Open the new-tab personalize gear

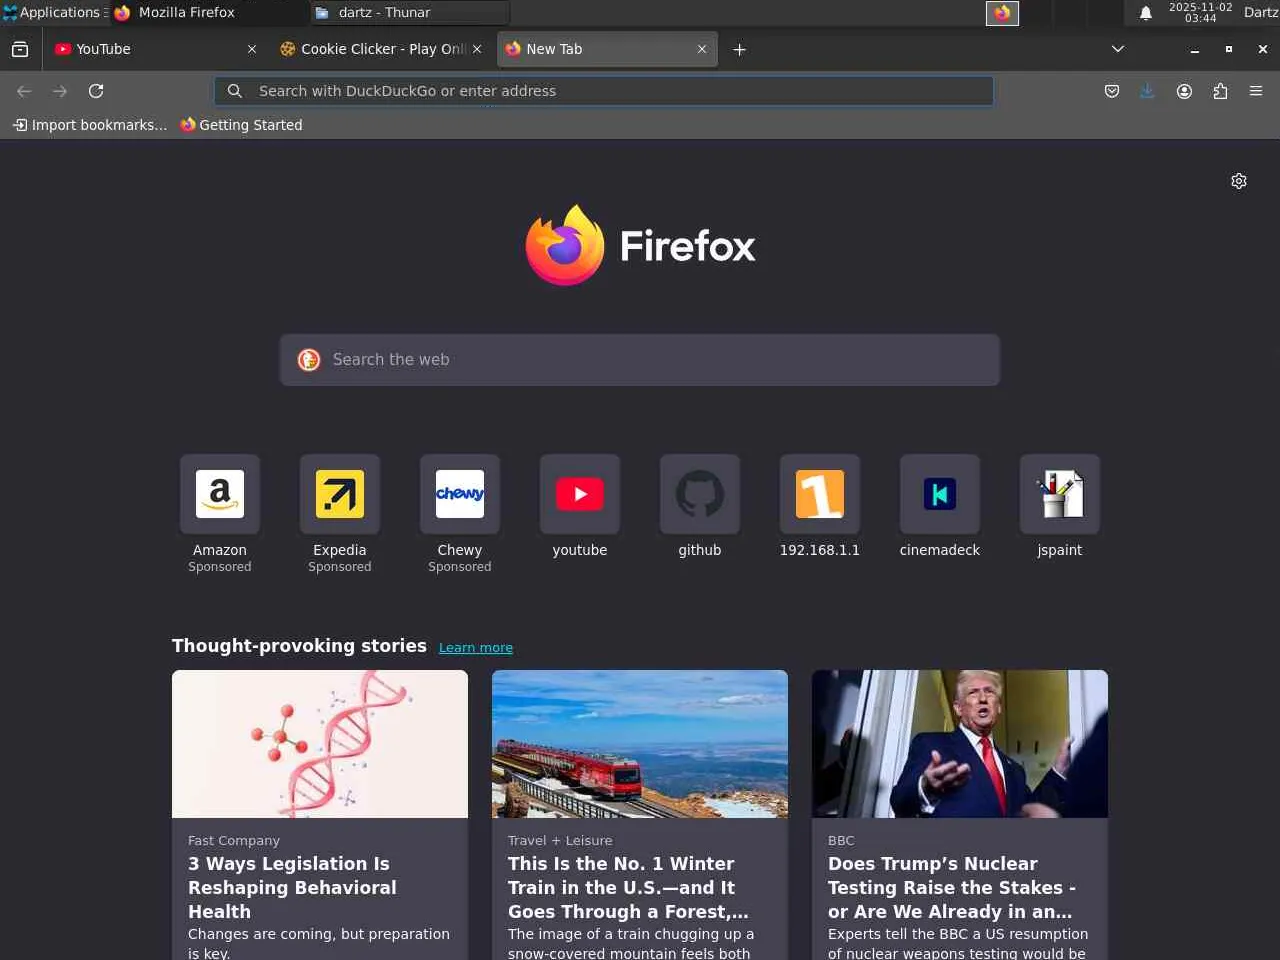tap(1239, 181)
